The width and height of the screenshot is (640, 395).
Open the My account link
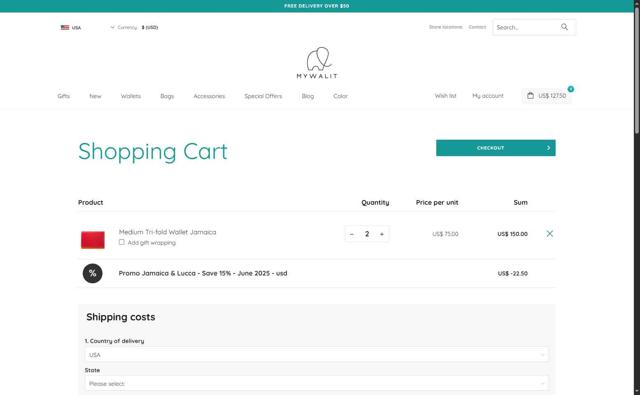488,96
